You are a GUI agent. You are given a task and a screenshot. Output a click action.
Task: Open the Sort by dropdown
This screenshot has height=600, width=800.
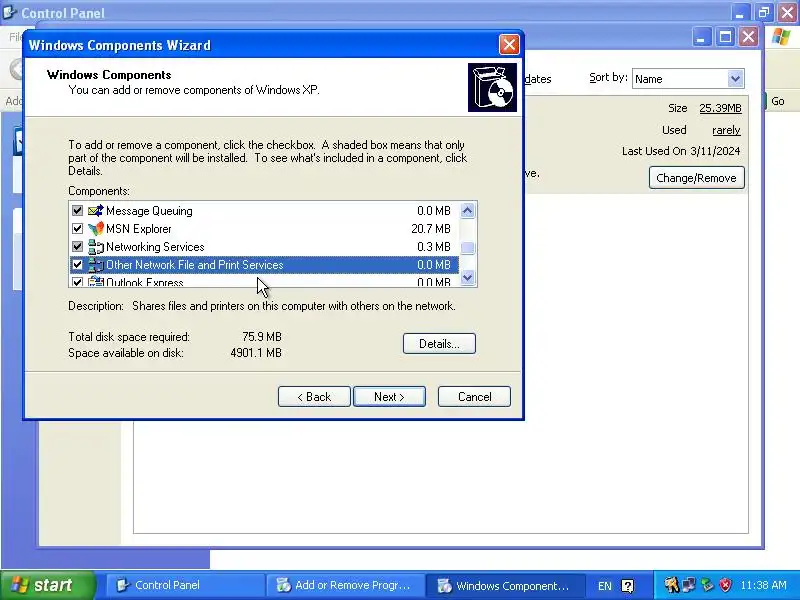tap(735, 79)
